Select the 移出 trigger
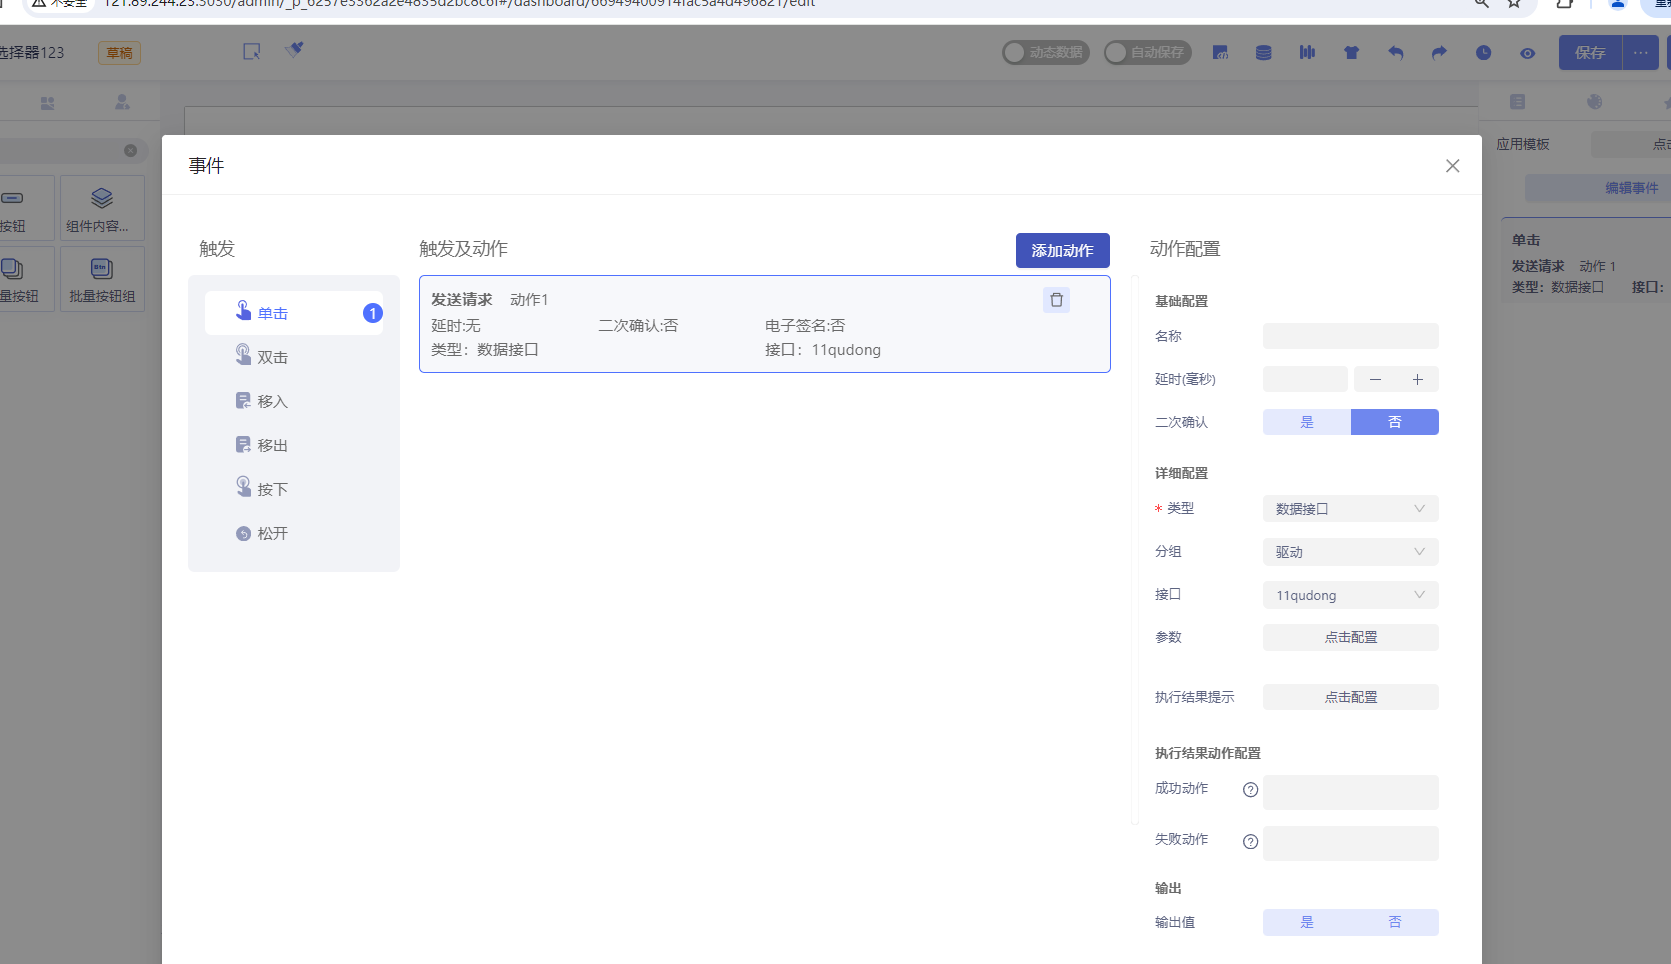Screen dimensions: 1671x964 294,445
